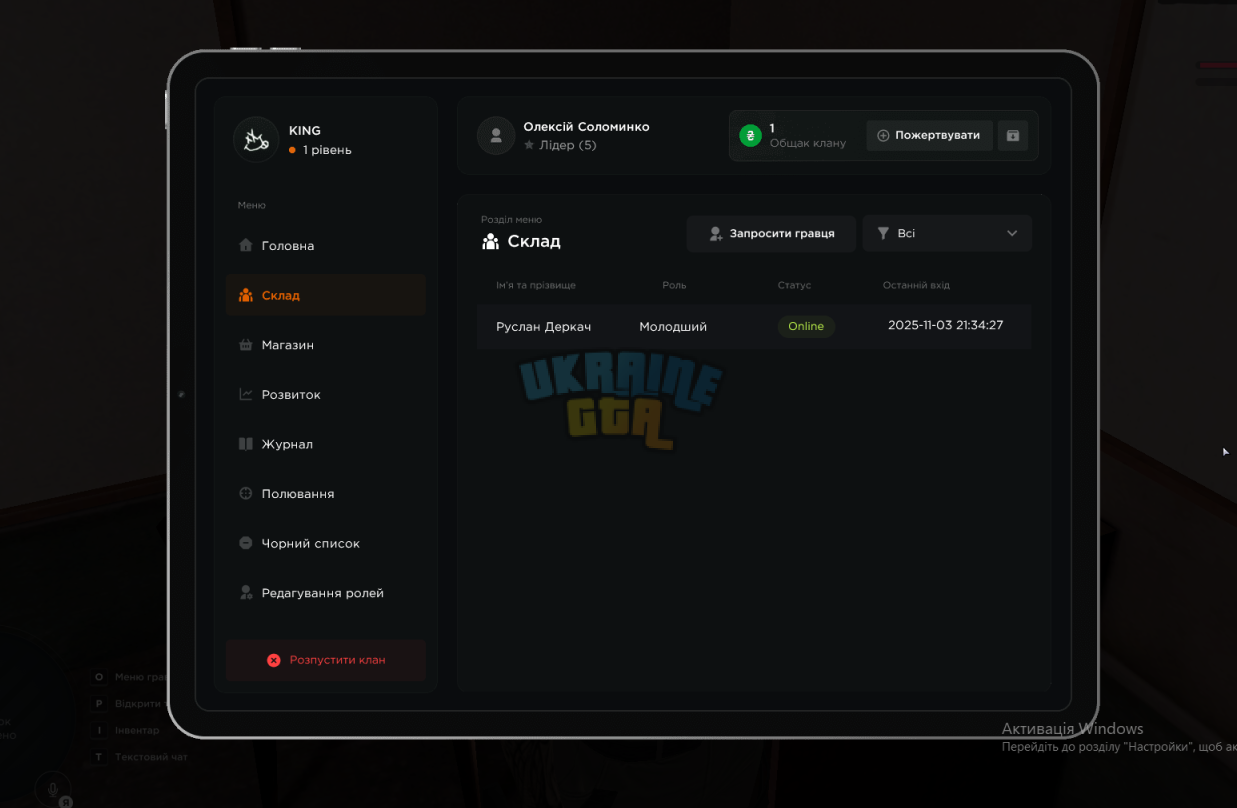Click the home icon beside Головна

pyautogui.click(x=246, y=245)
